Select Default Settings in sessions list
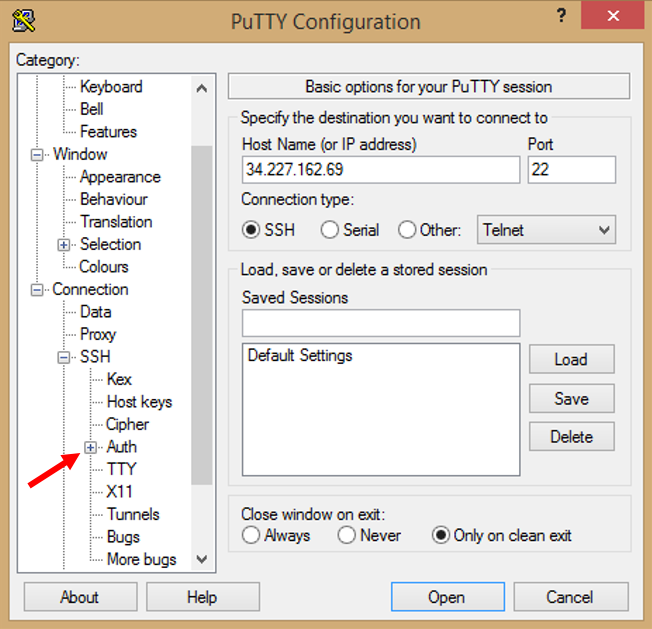Image resolution: width=652 pixels, height=629 pixels. [x=300, y=356]
